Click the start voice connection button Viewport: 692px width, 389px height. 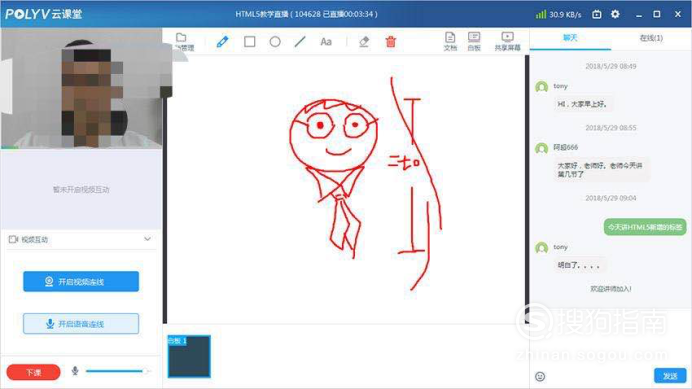(x=81, y=324)
